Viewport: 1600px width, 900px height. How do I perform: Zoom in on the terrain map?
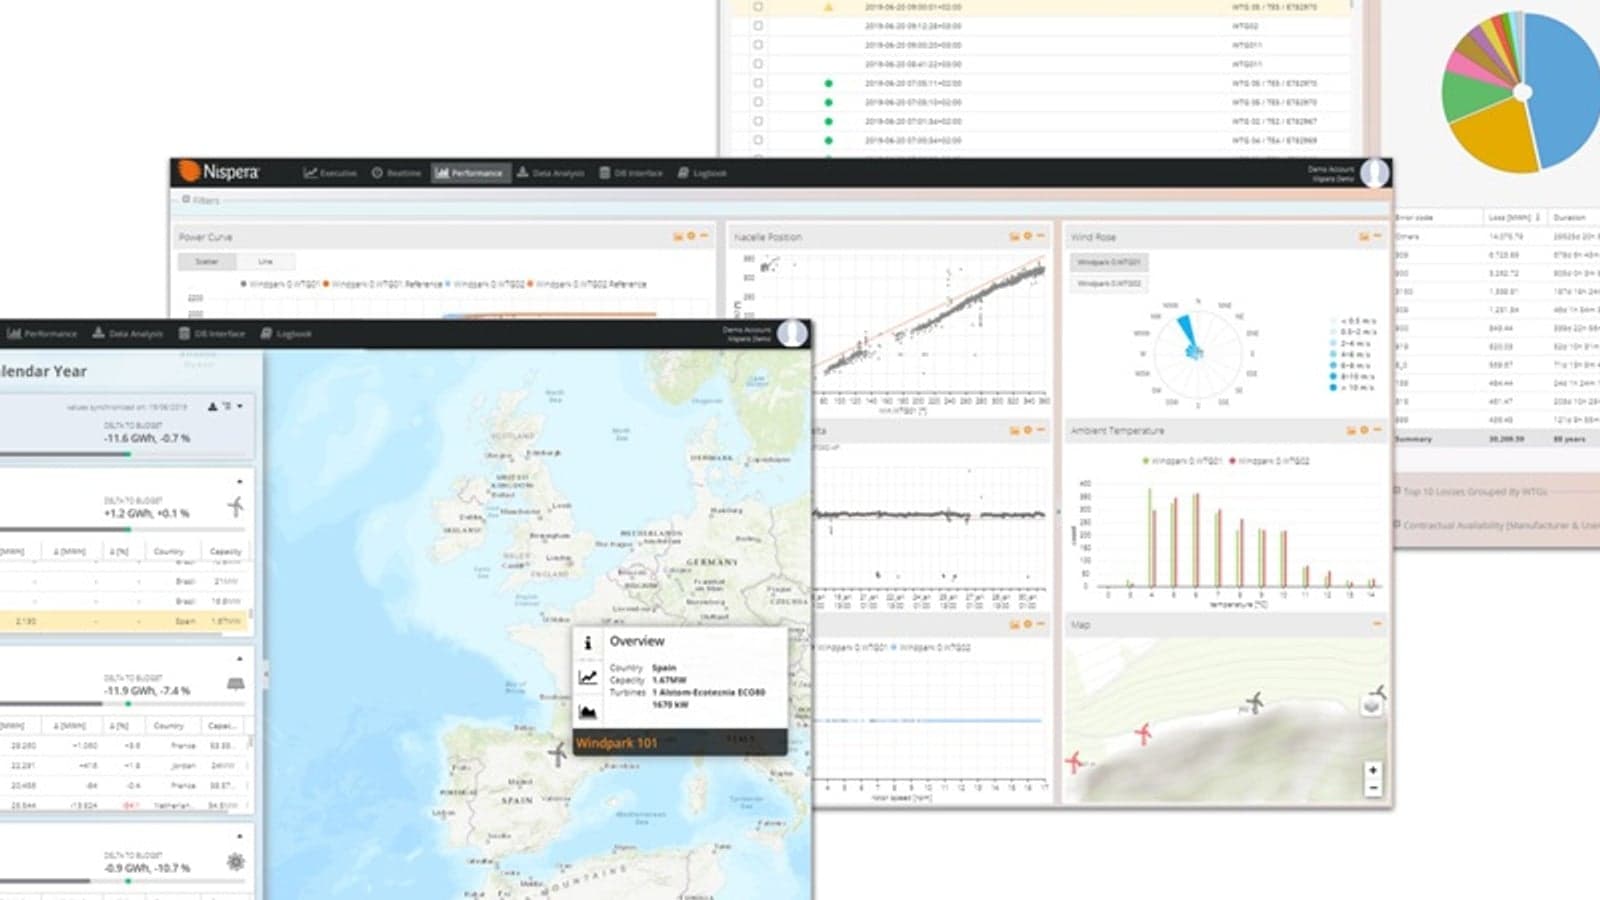click(x=1373, y=770)
